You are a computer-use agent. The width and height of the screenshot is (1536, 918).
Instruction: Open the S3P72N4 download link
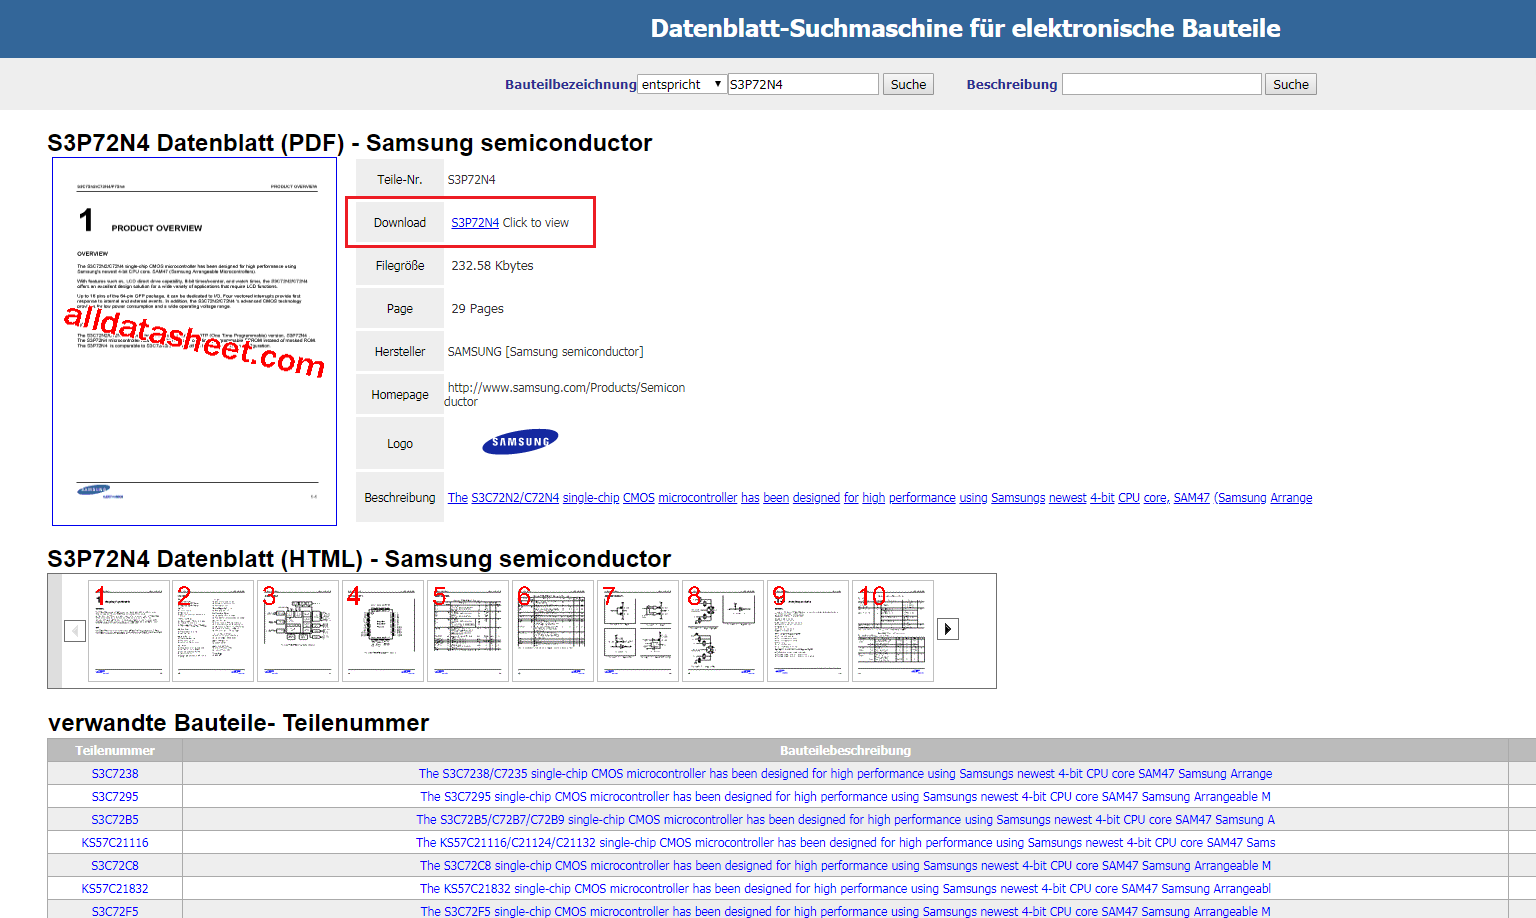[475, 223]
